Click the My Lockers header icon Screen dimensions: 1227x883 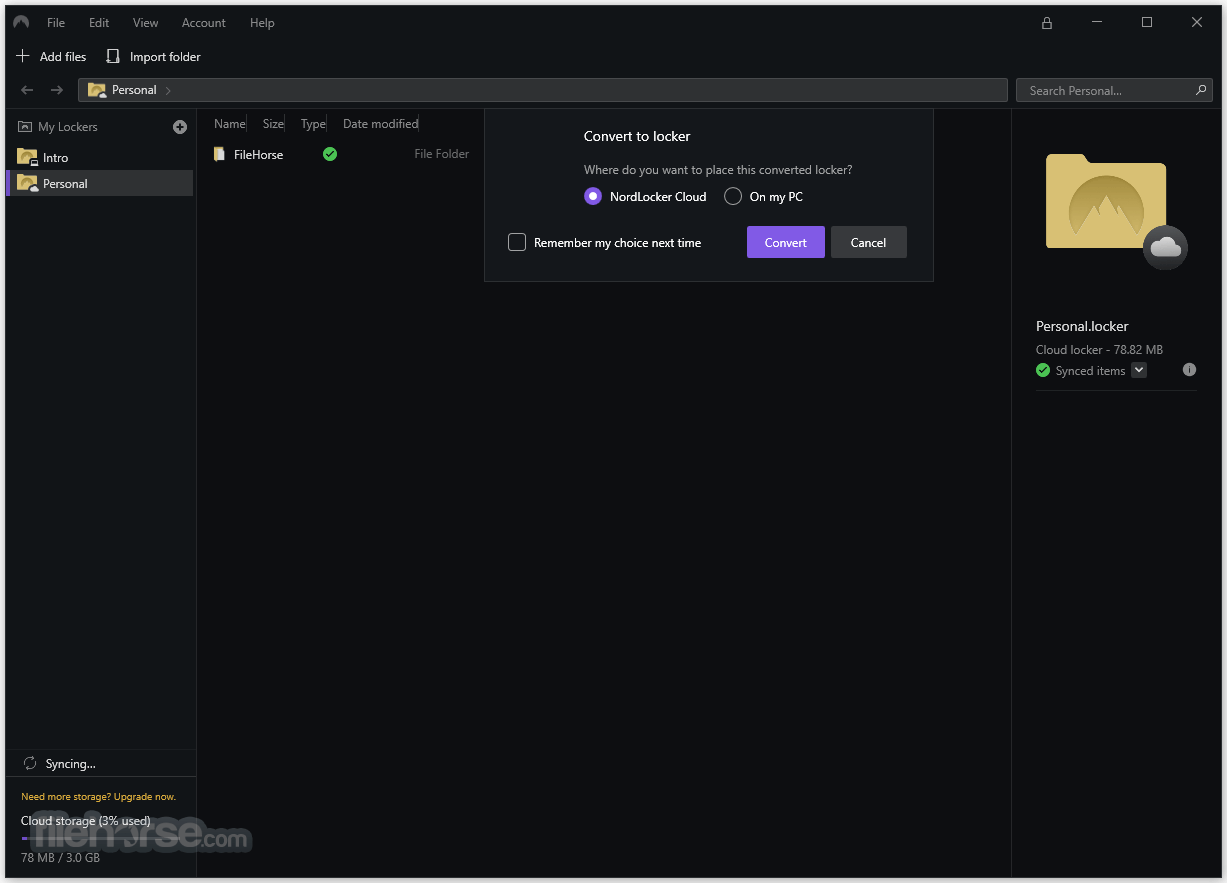[x=25, y=127]
